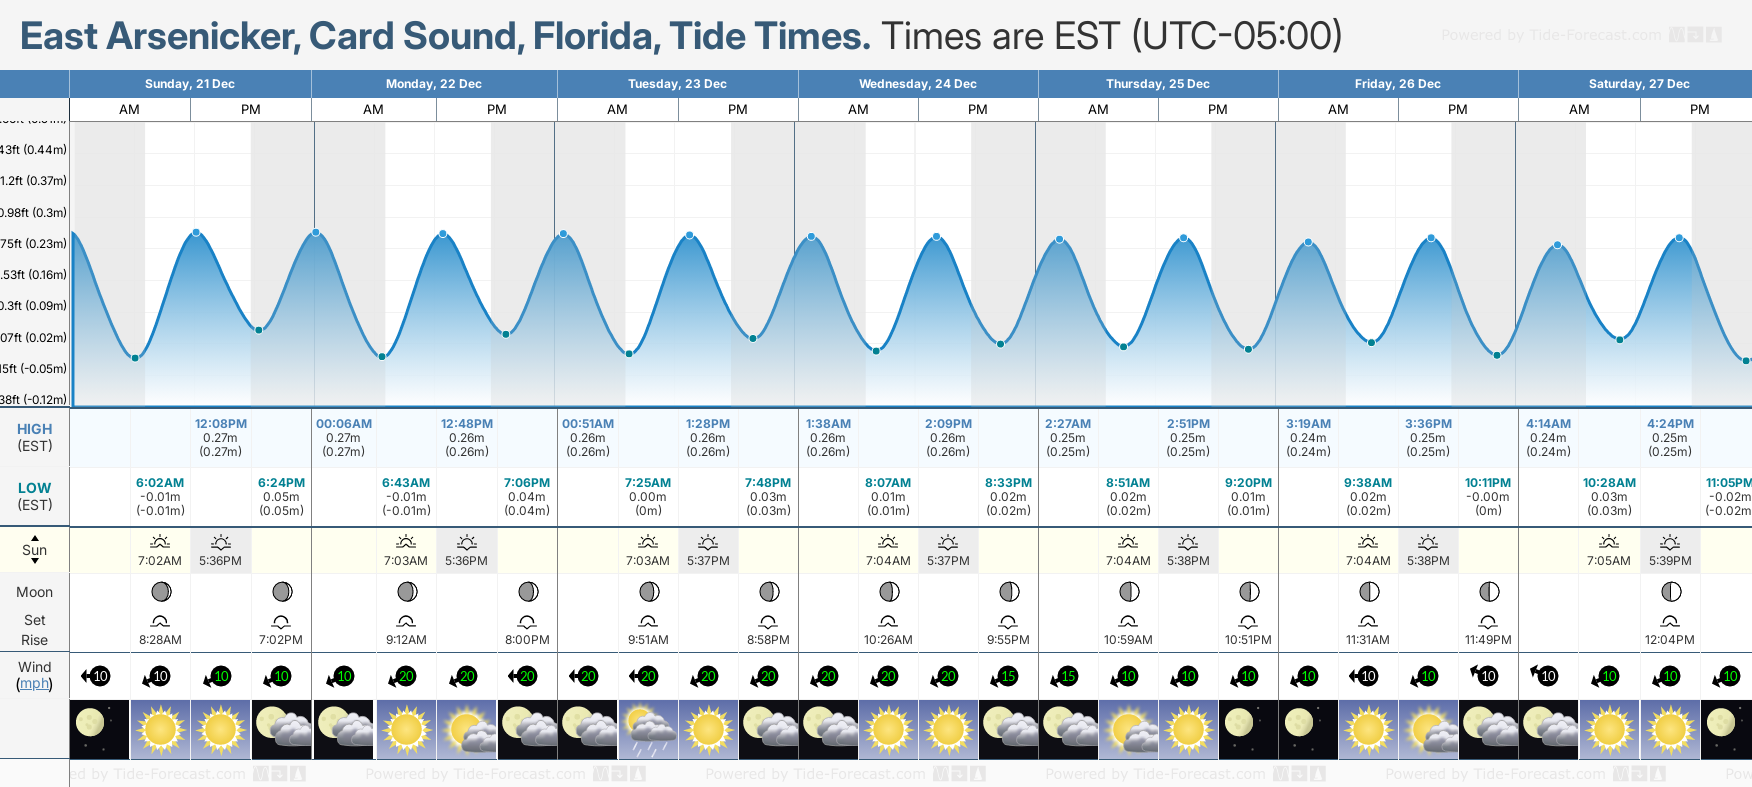Image resolution: width=1752 pixels, height=787 pixels.
Task: Click the 7:25AM low tide time entry
Action: [648, 483]
